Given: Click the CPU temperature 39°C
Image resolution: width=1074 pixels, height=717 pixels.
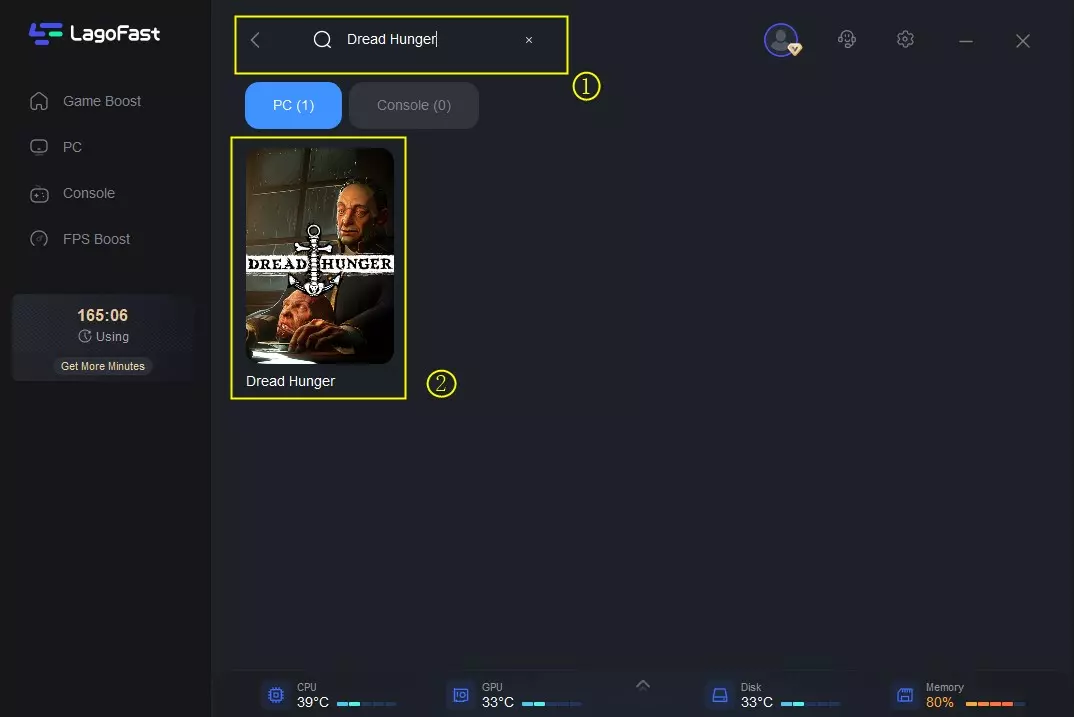Looking at the screenshot, I should 313,703.
